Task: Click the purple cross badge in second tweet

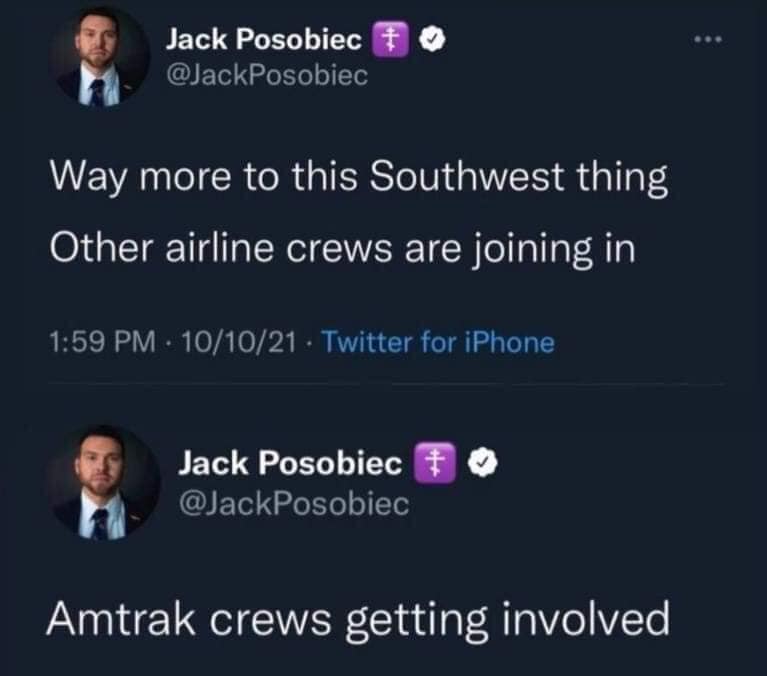Action: point(428,463)
